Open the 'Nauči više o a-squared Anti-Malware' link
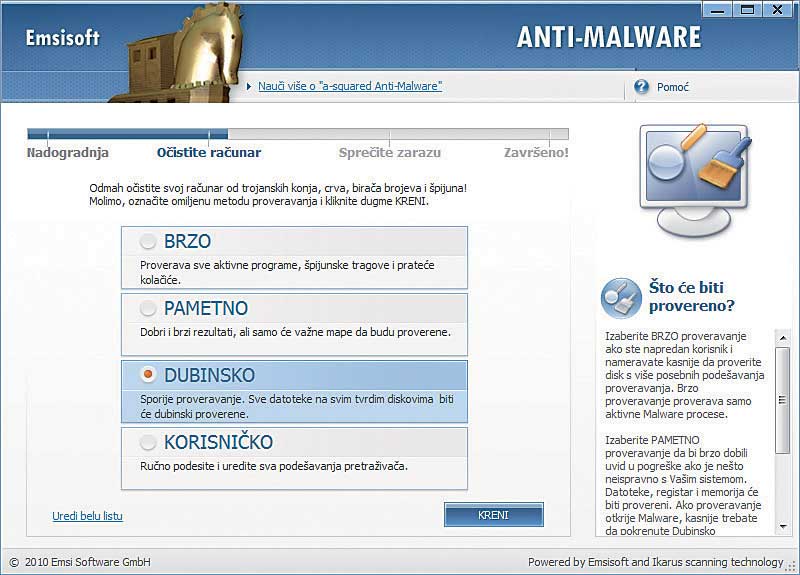Image resolution: width=800 pixels, height=575 pixels. (350, 86)
